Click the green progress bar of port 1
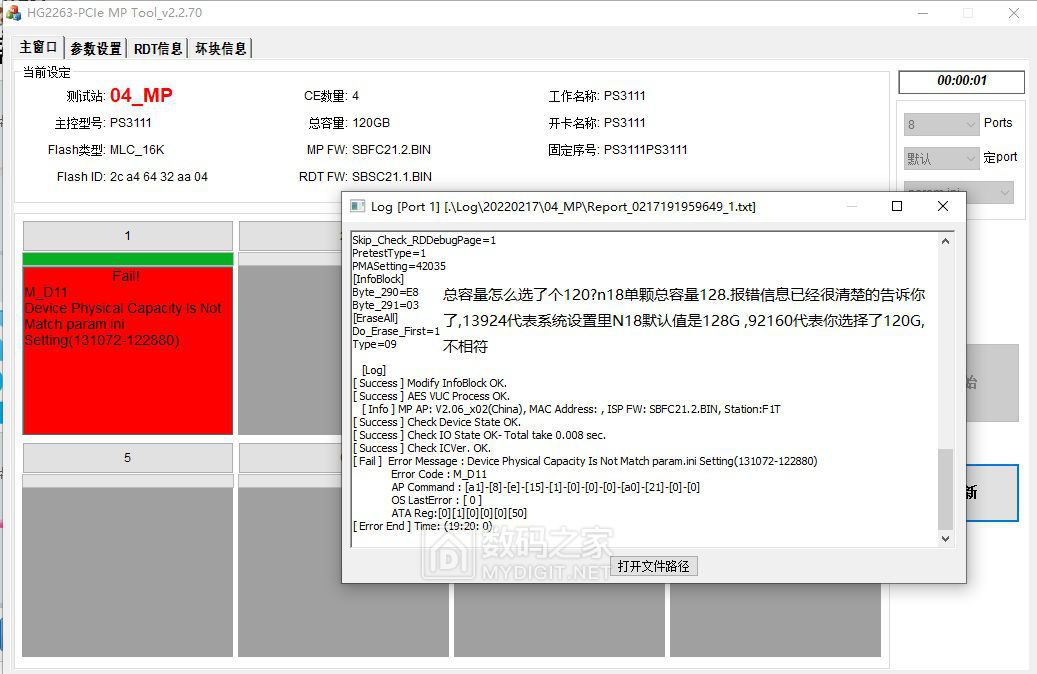This screenshot has width=1037, height=674. (x=128, y=259)
